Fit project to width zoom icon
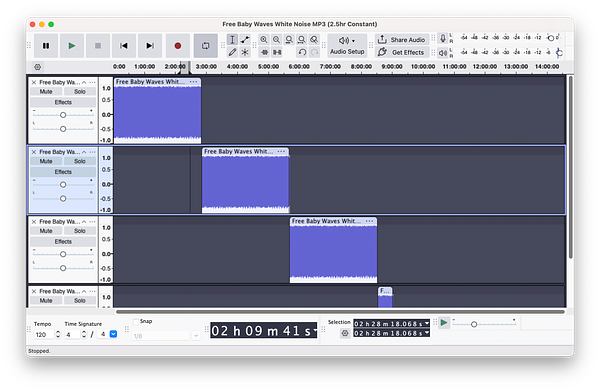This screenshot has height=391, width=600. [x=302, y=39]
